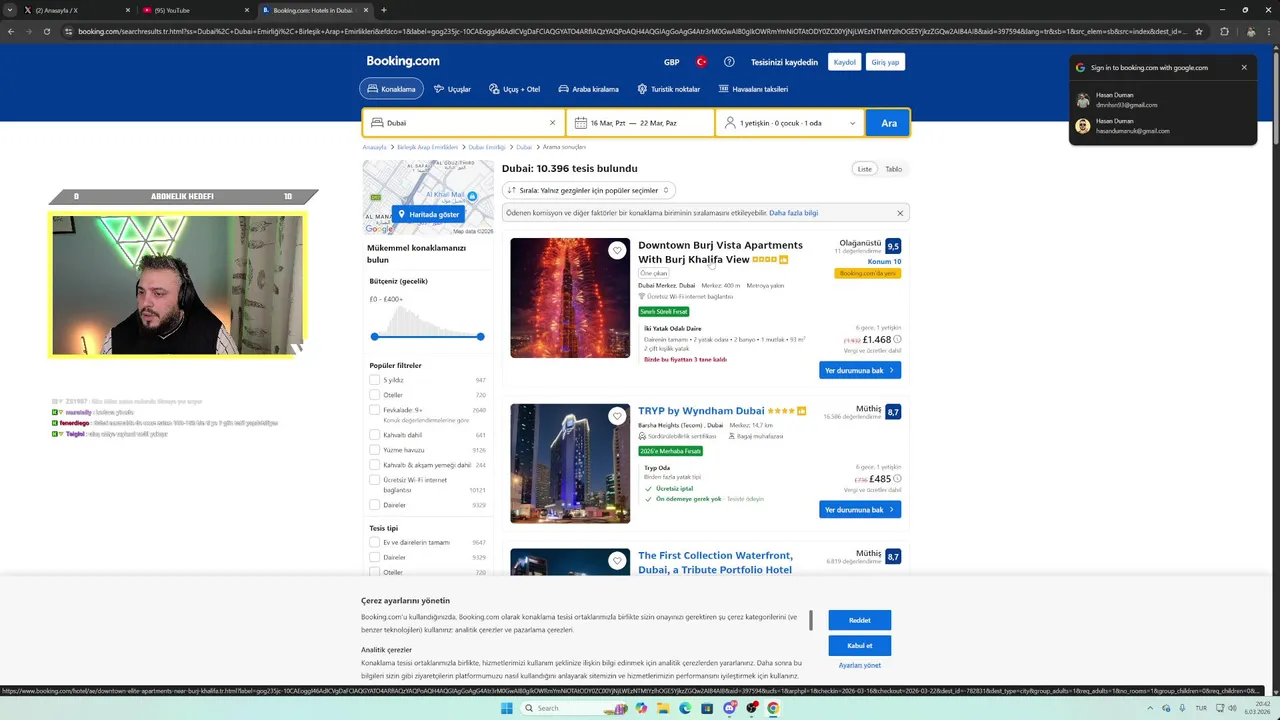This screenshot has height=720, width=1280.
Task: Close the Google sign-in popup
Action: (1244, 68)
